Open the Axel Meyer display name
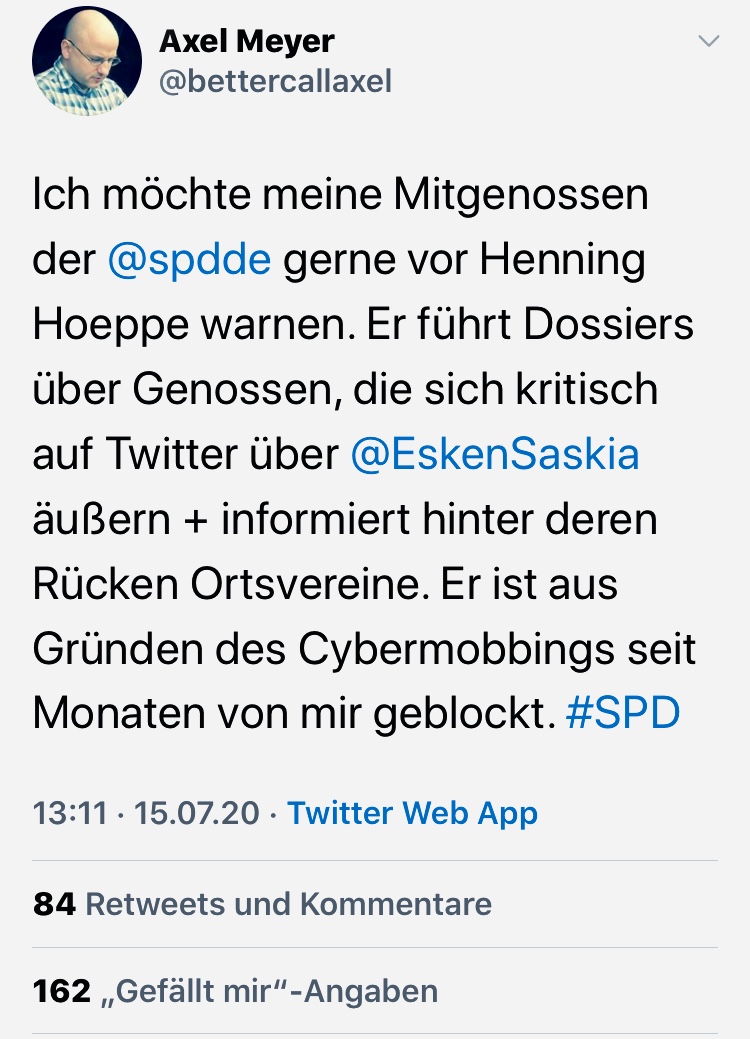 pos(247,41)
